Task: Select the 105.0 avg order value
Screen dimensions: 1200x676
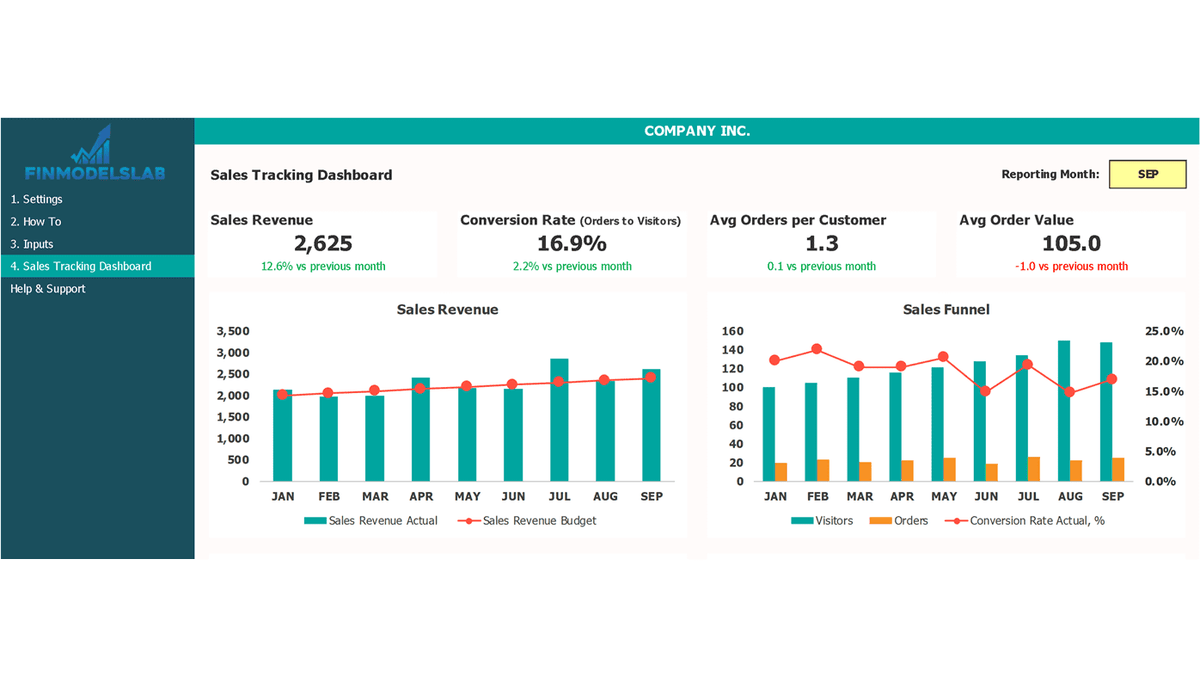Action: pos(1071,243)
